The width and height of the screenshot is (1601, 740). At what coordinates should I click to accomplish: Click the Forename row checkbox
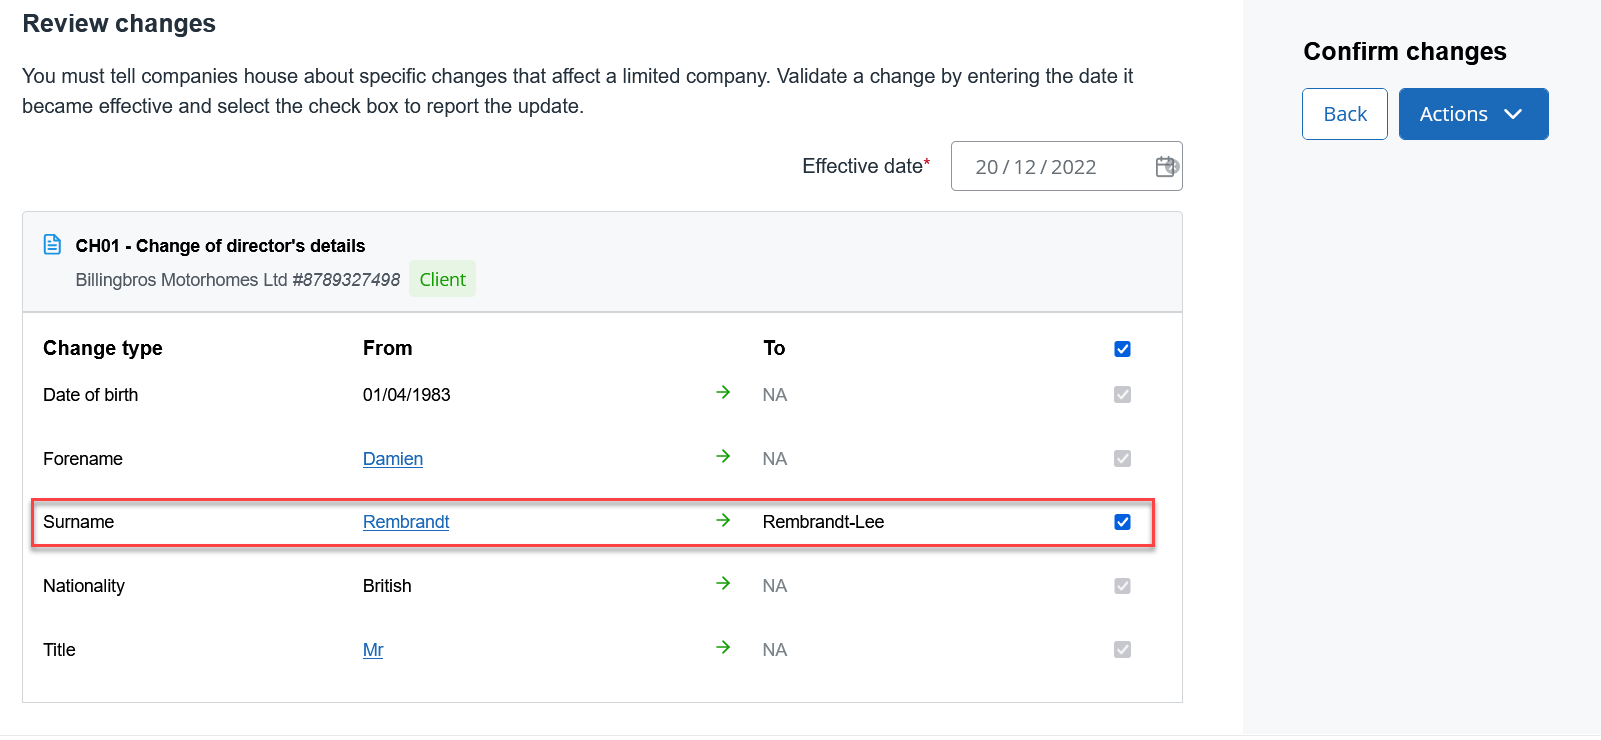(1122, 459)
